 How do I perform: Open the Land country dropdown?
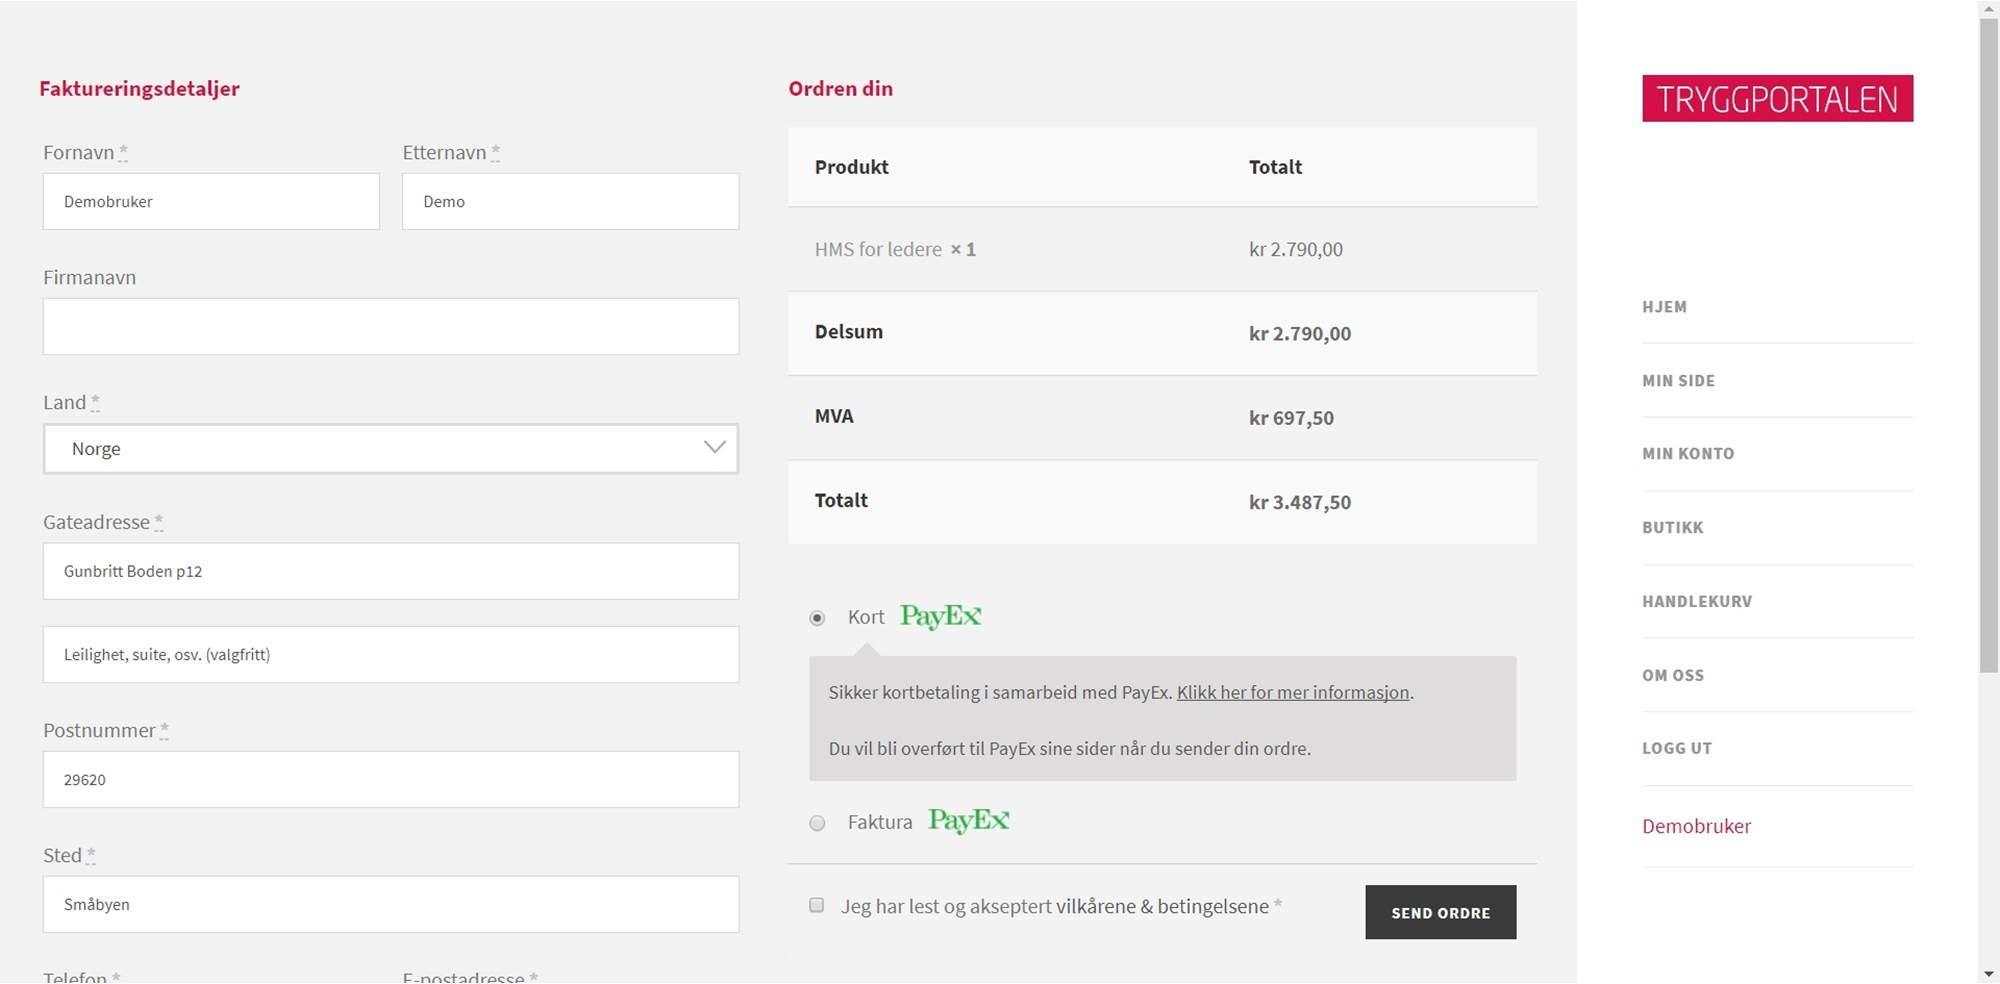(390, 449)
